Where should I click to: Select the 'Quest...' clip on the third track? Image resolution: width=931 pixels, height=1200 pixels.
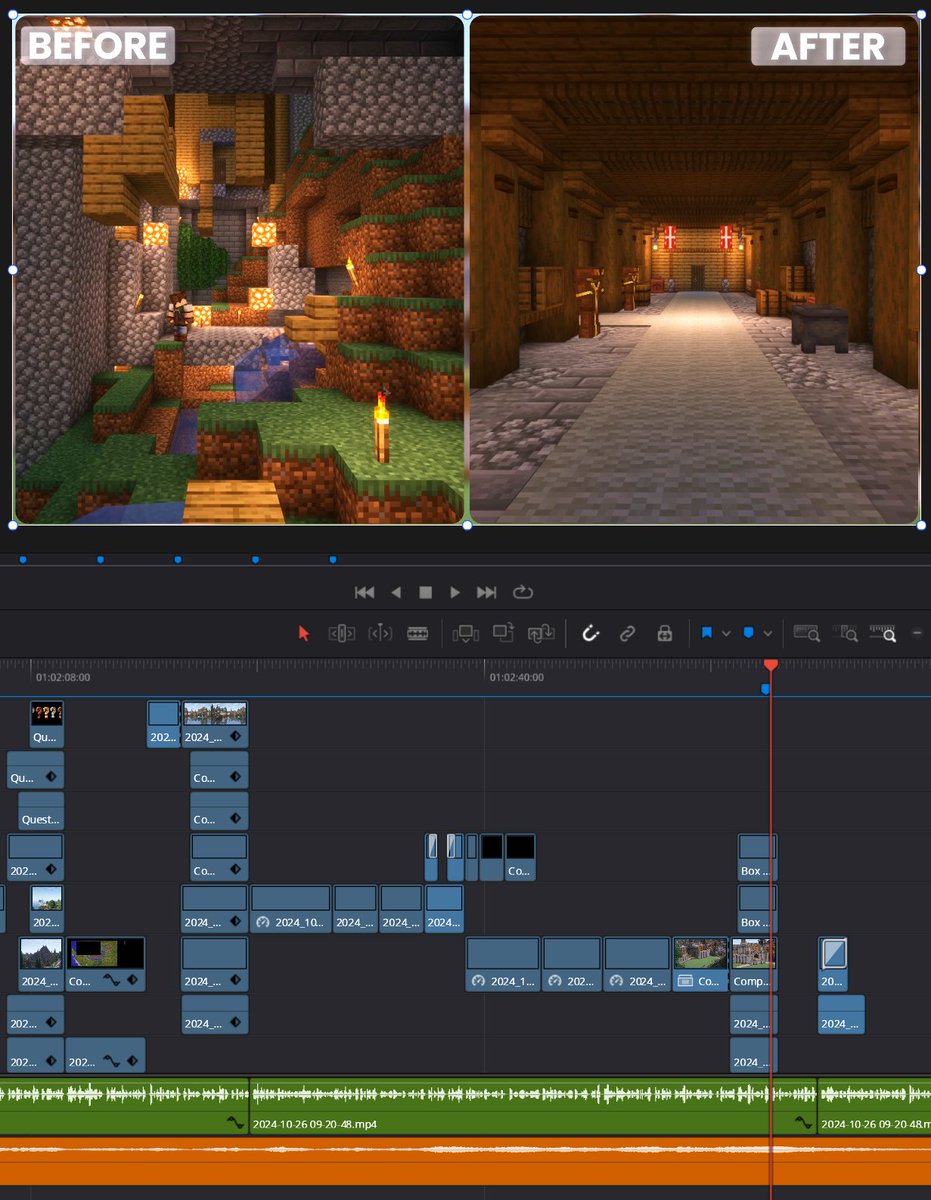pyautogui.click(x=41, y=811)
